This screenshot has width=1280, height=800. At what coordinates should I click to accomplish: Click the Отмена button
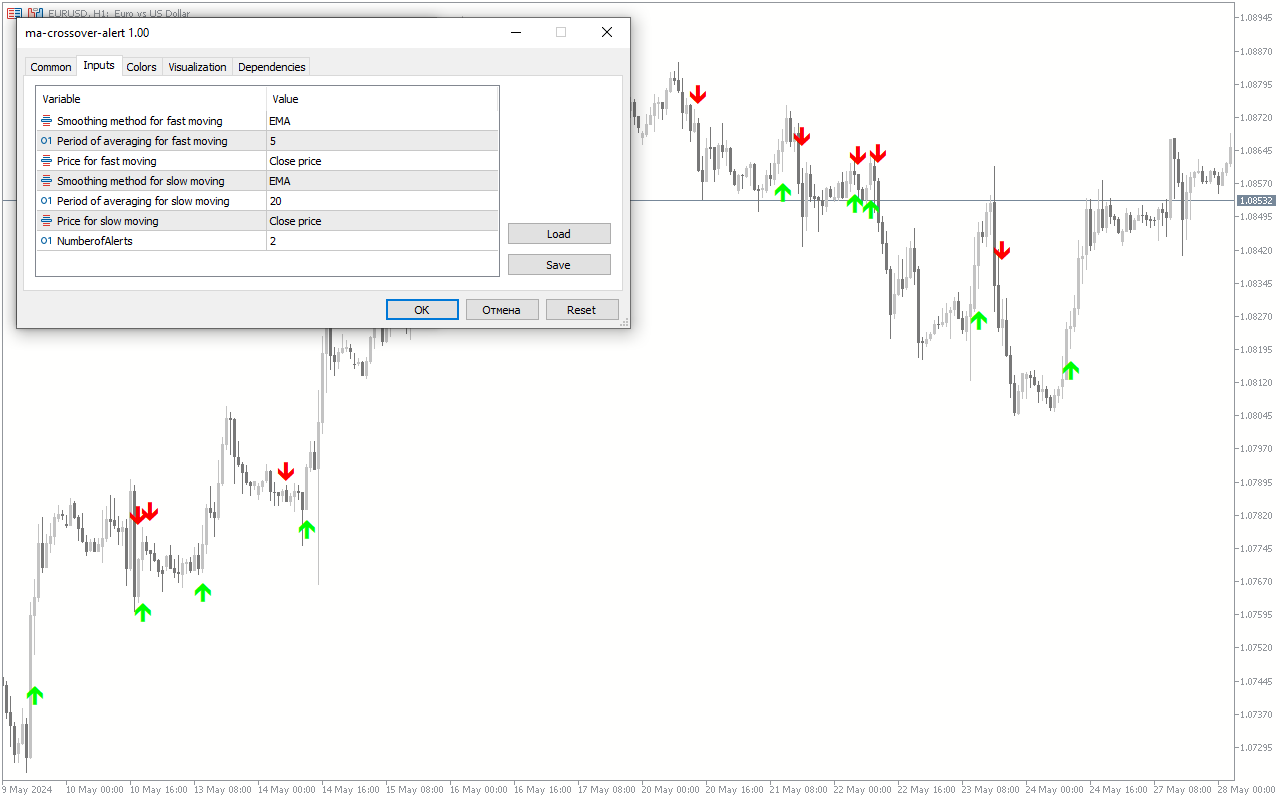pos(502,310)
